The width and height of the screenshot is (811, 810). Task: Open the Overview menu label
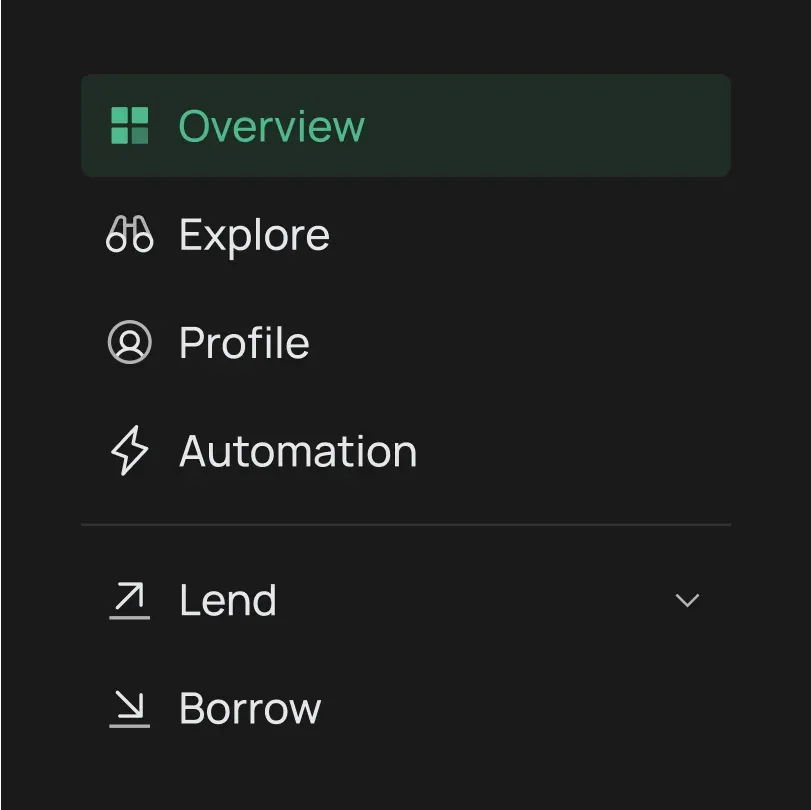[x=272, y=126]
